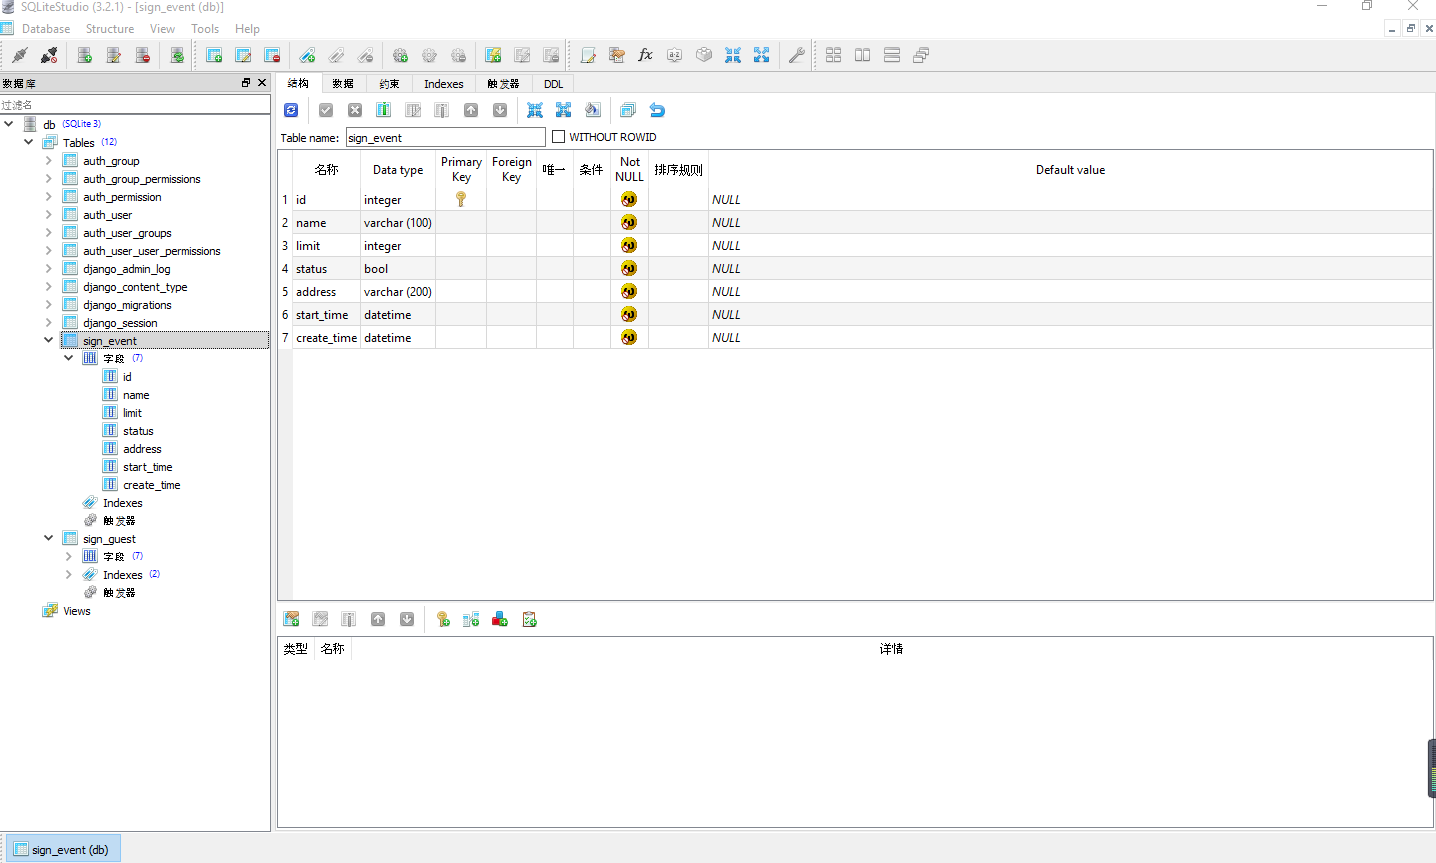1436x863 pixels.
Task: Switch to the DDL tab
Action: click(554, 84)
